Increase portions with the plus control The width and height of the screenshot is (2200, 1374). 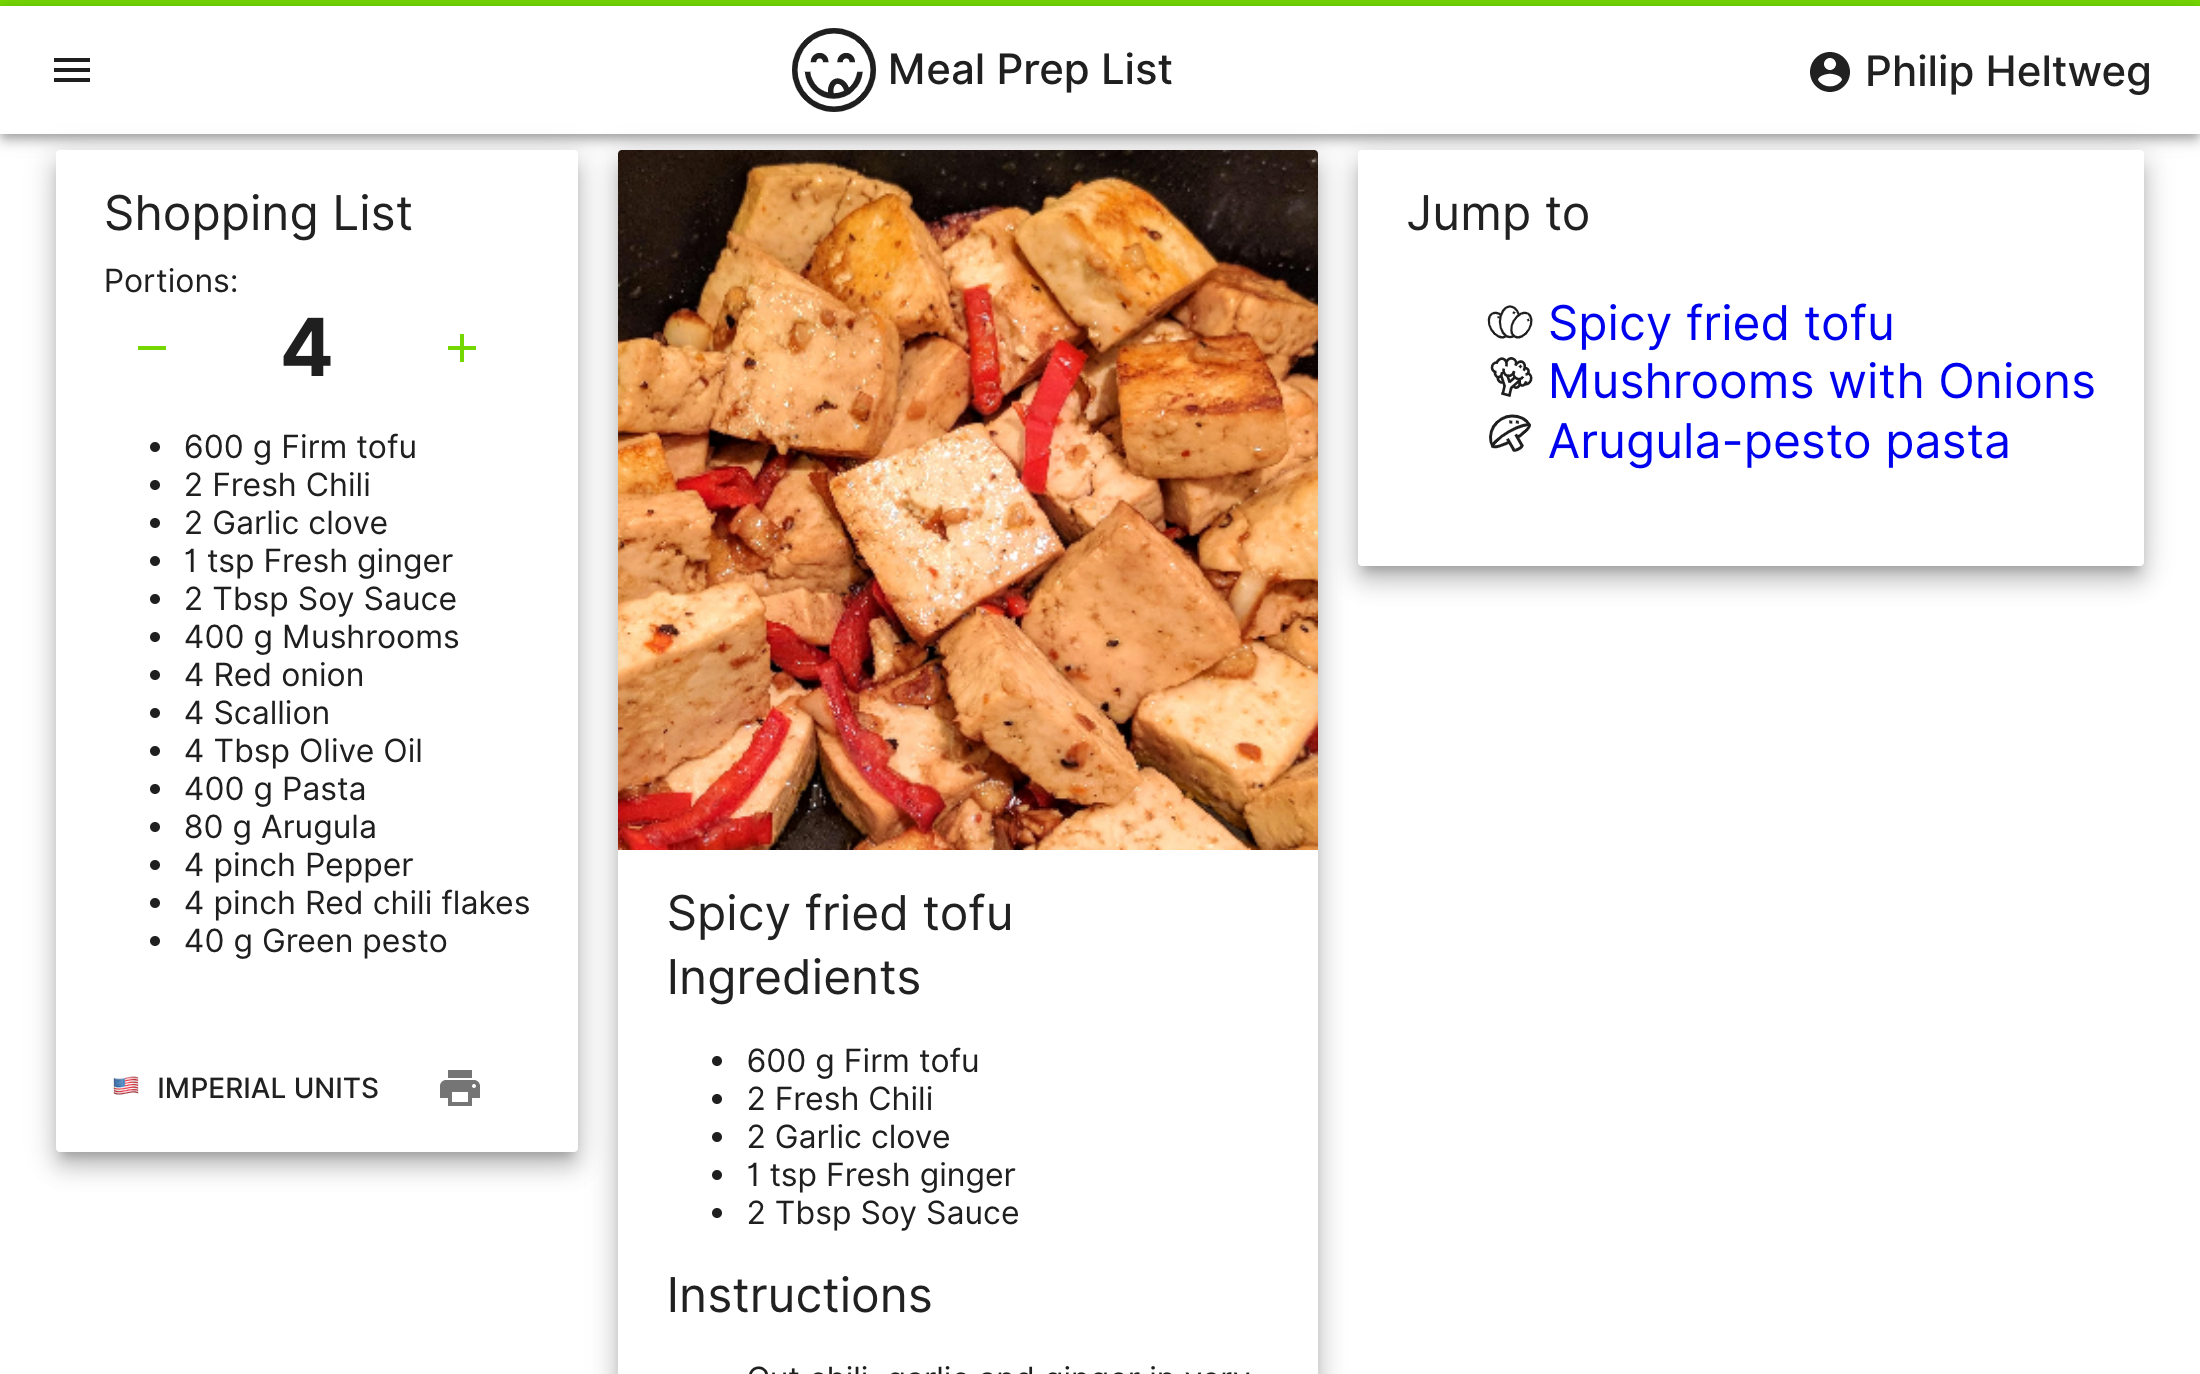tap(461, 348)
